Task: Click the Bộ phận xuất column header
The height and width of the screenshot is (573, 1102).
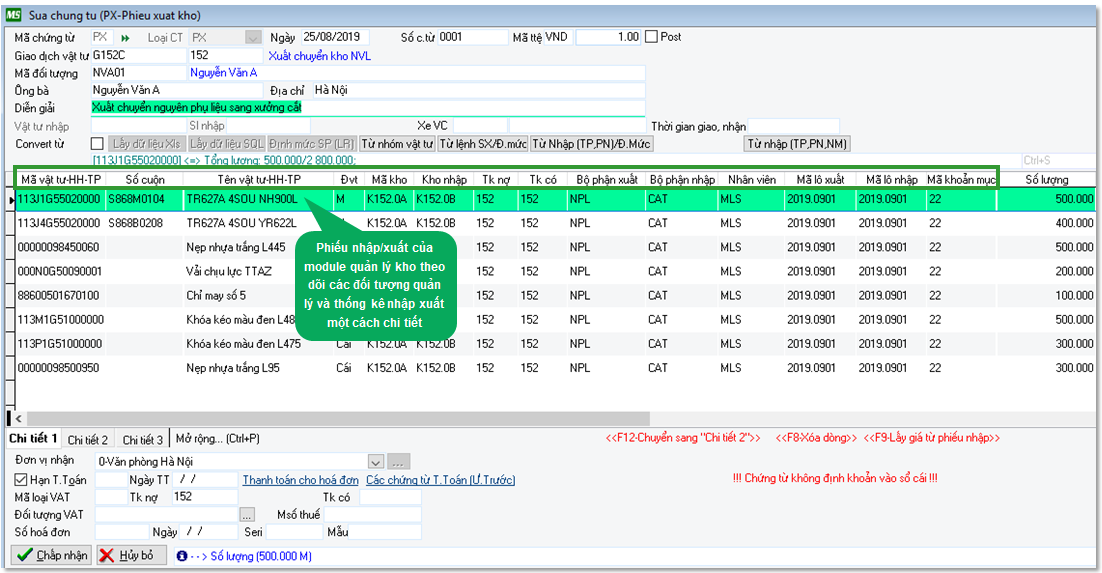Action: coord(607,179)
